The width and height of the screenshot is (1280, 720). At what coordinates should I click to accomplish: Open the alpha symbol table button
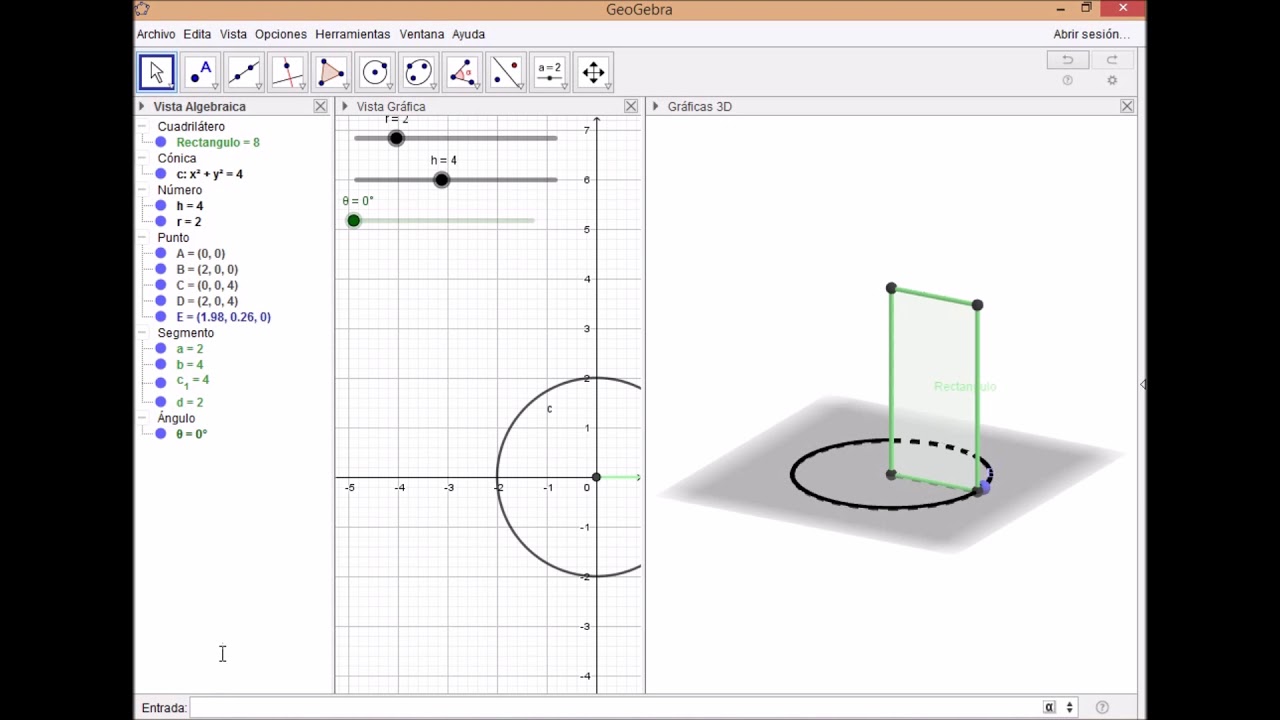click(x=1049, y=707)
